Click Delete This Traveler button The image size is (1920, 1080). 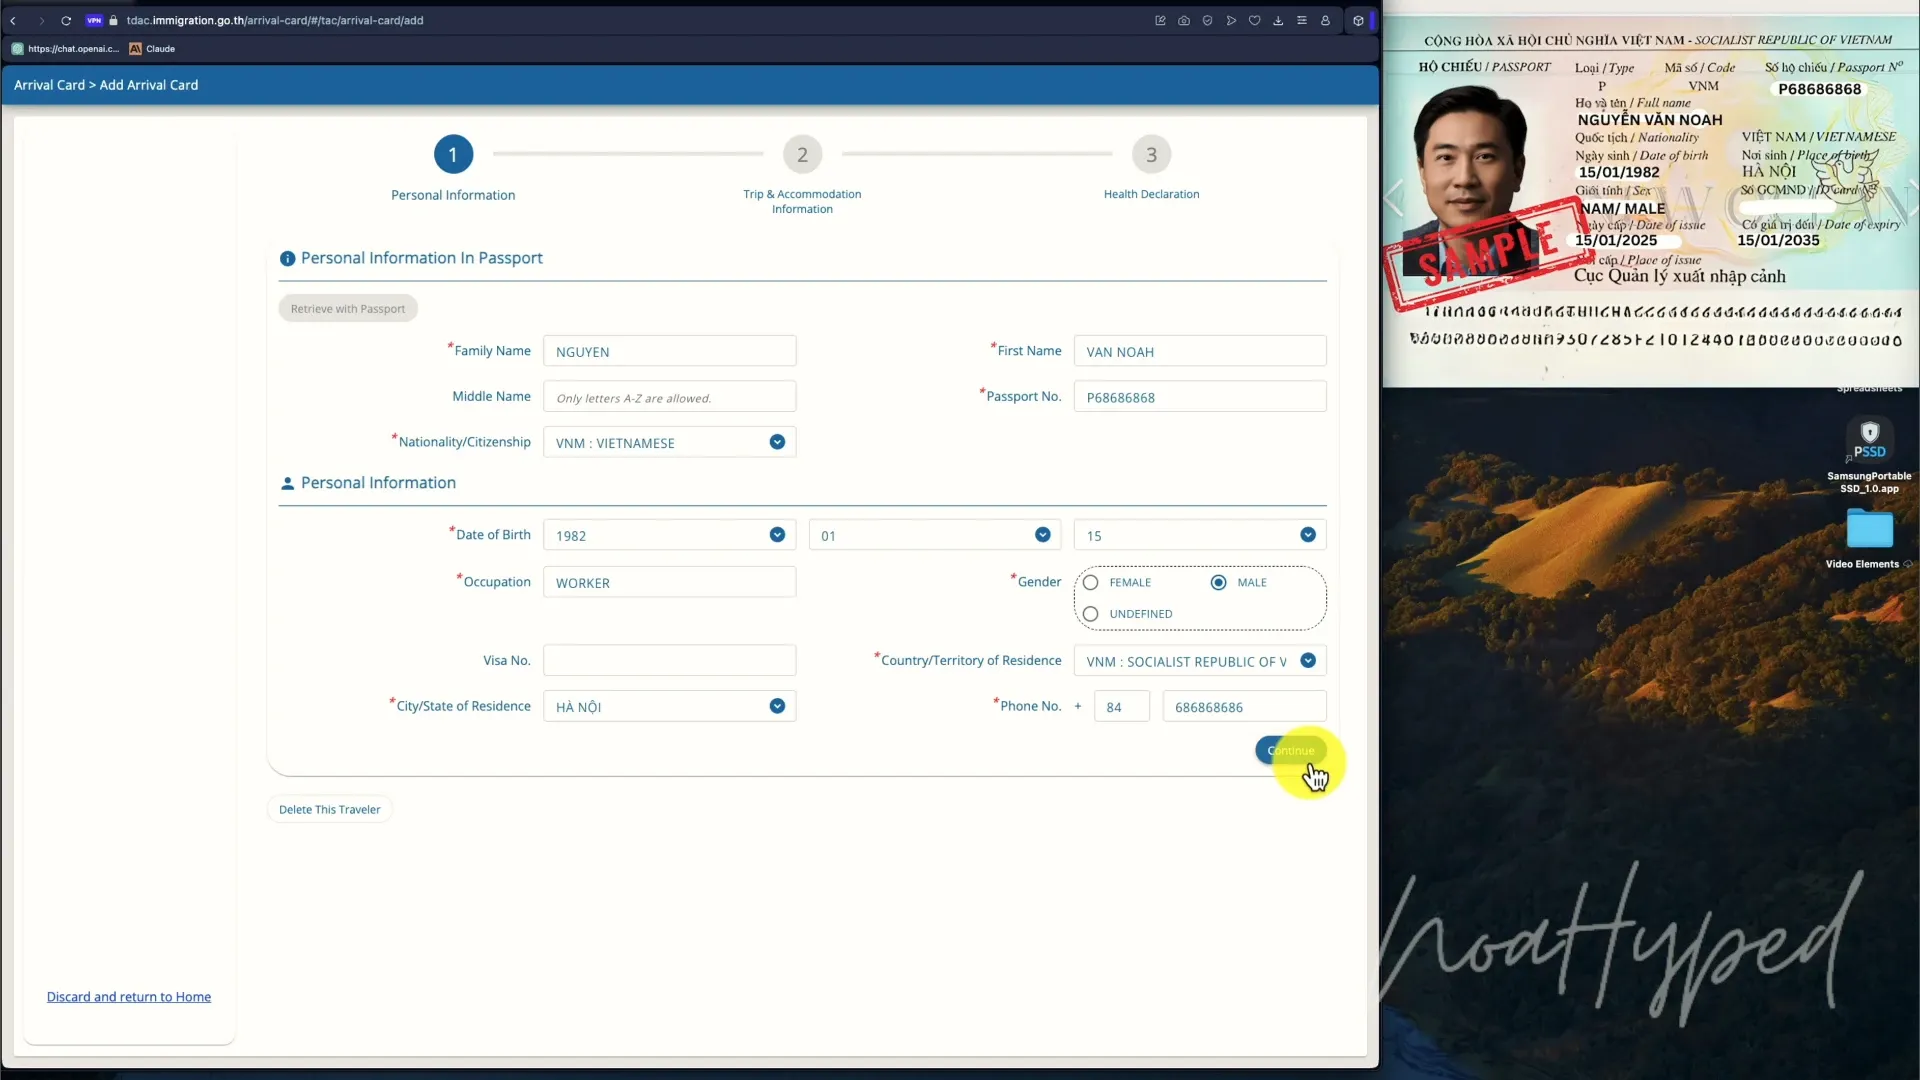click(330, 810)
